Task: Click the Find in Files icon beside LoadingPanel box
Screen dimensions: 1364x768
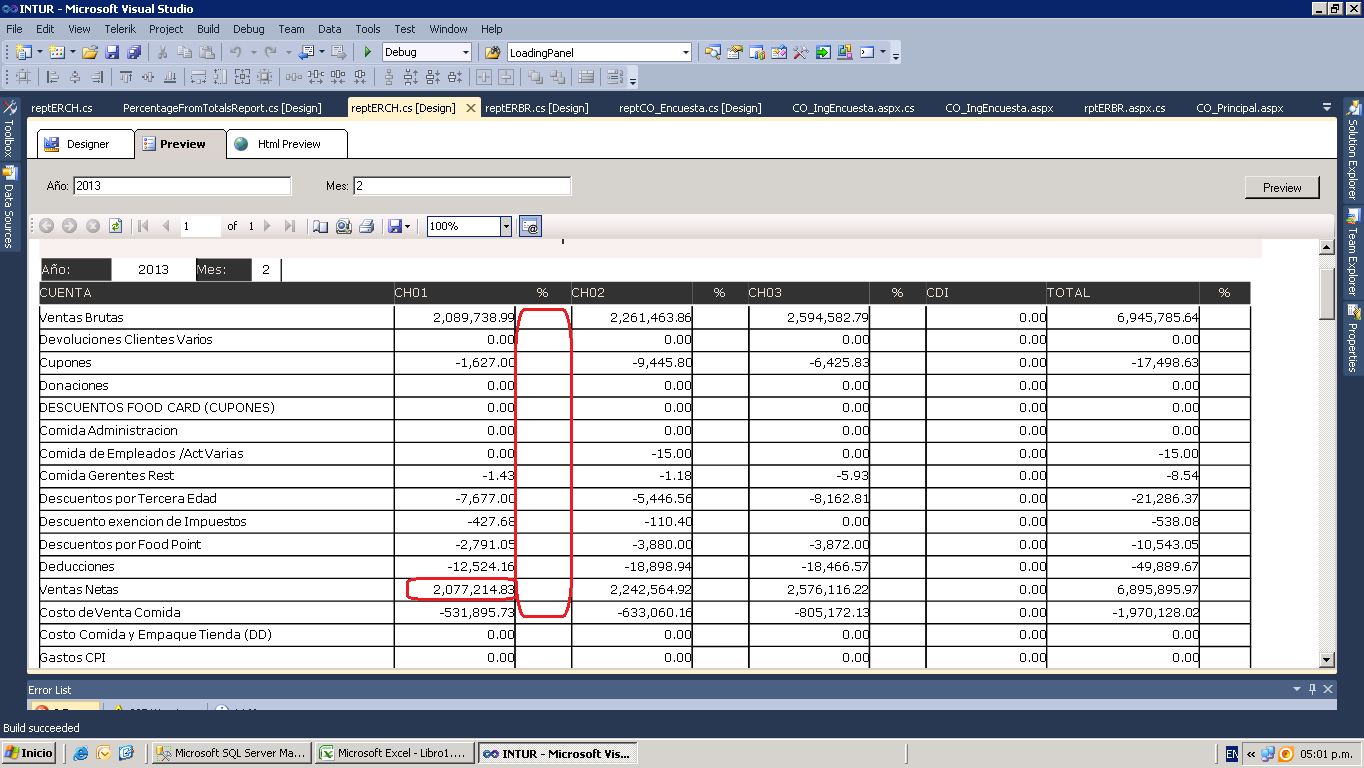Action: tap(492, 52)
